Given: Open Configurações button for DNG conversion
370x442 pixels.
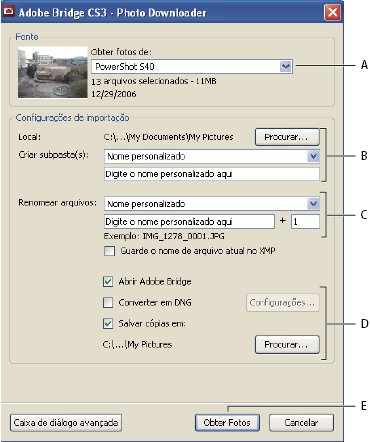Looking at the screenshot, I should coord(283,302).
